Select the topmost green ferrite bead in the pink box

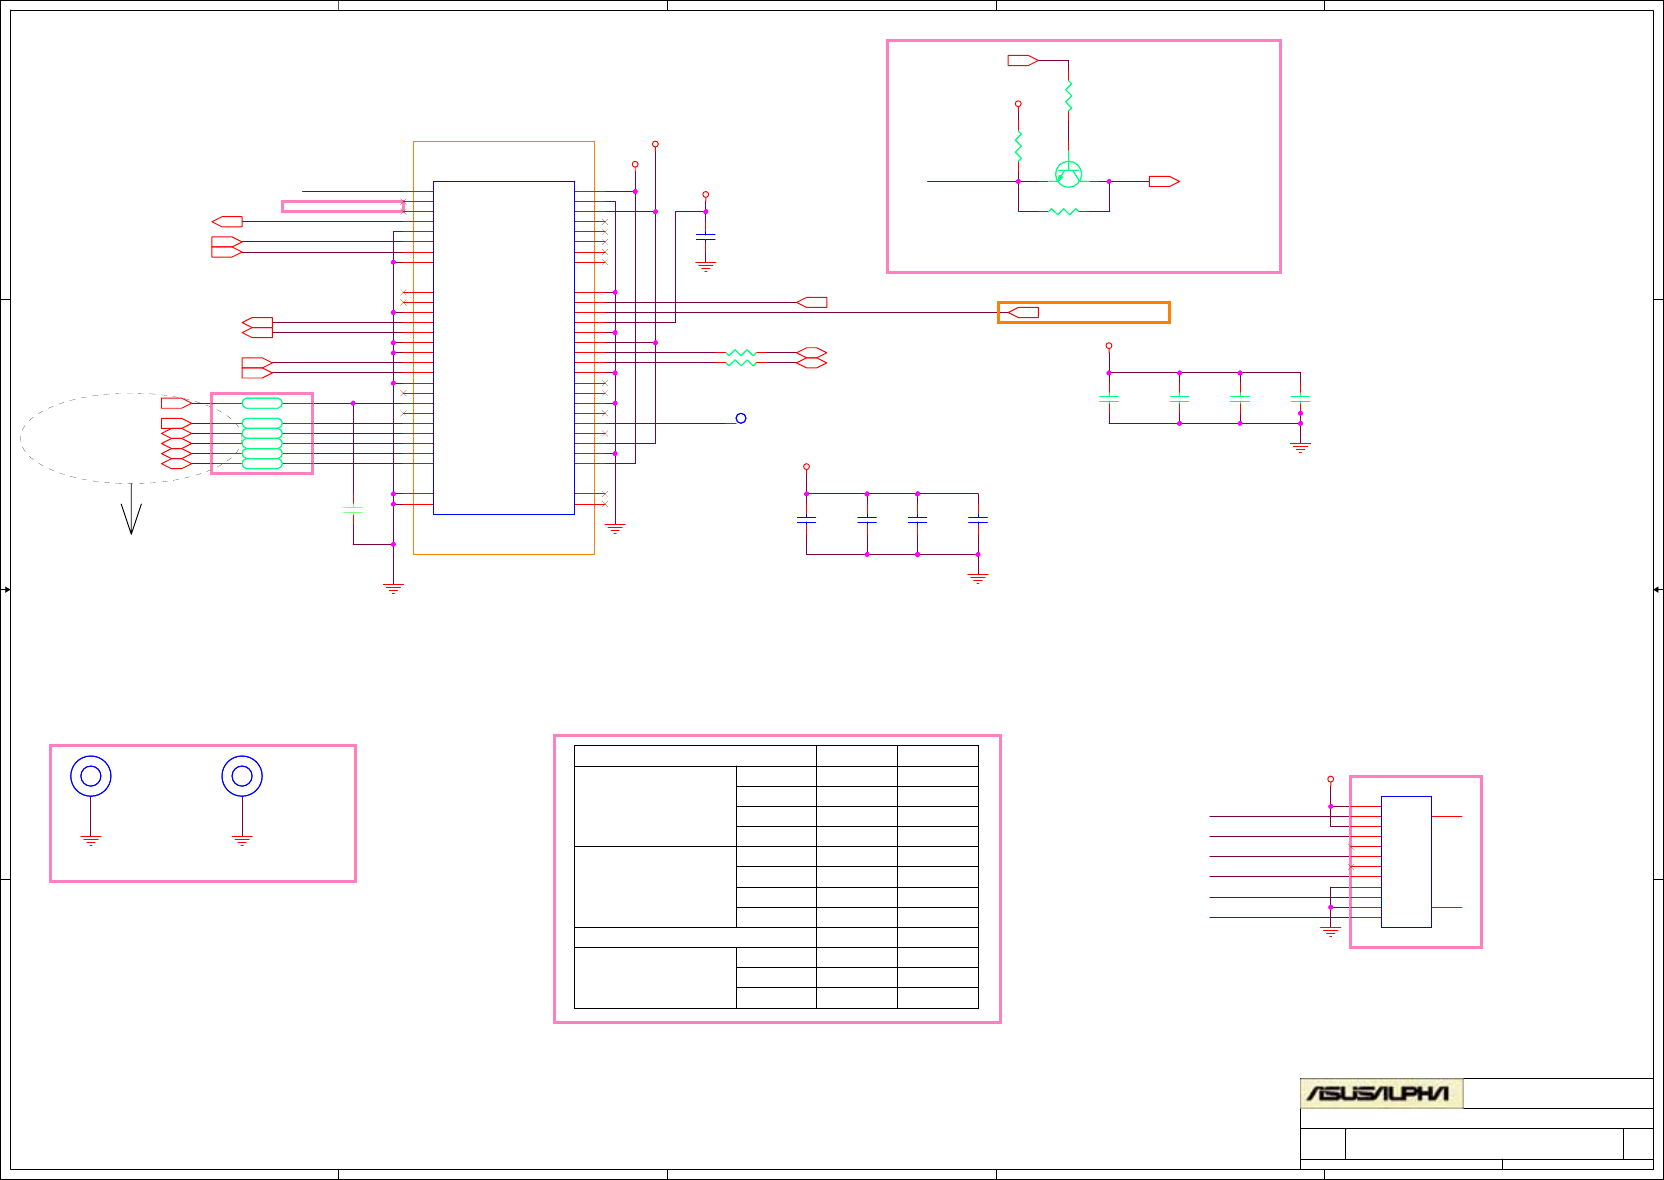tap(262, 403)
